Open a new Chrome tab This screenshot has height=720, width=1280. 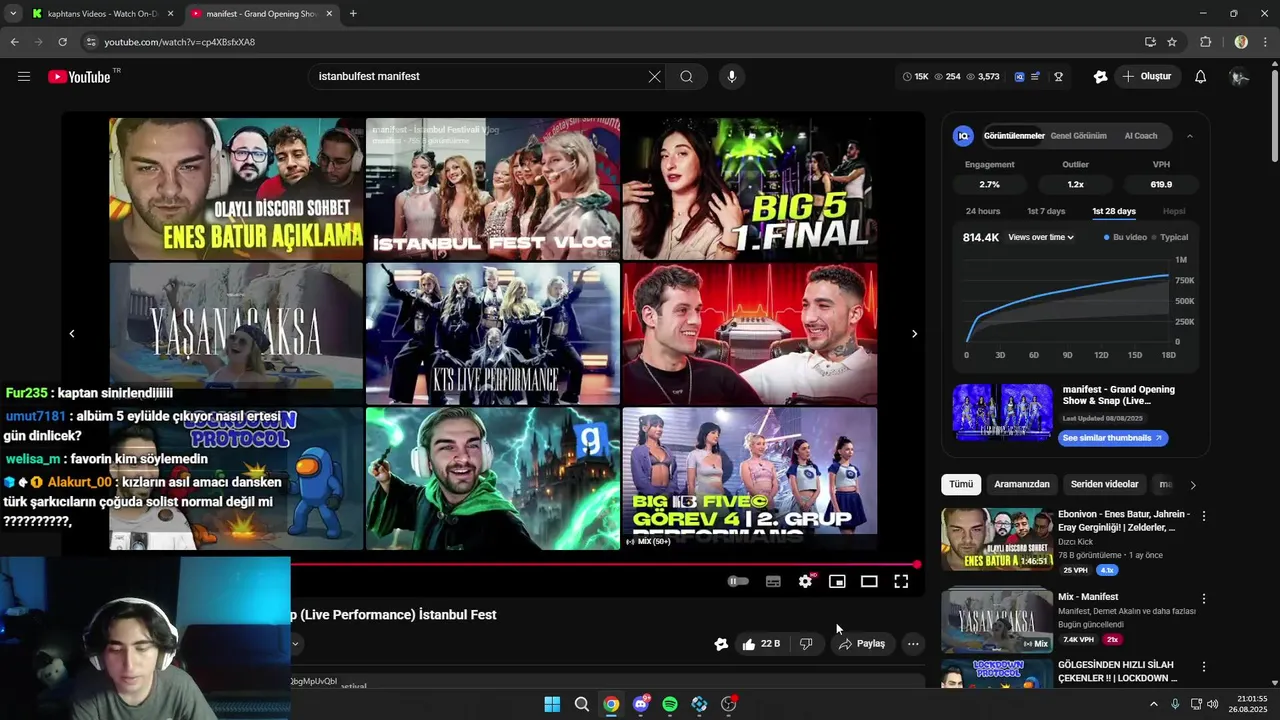pos(353,14)
